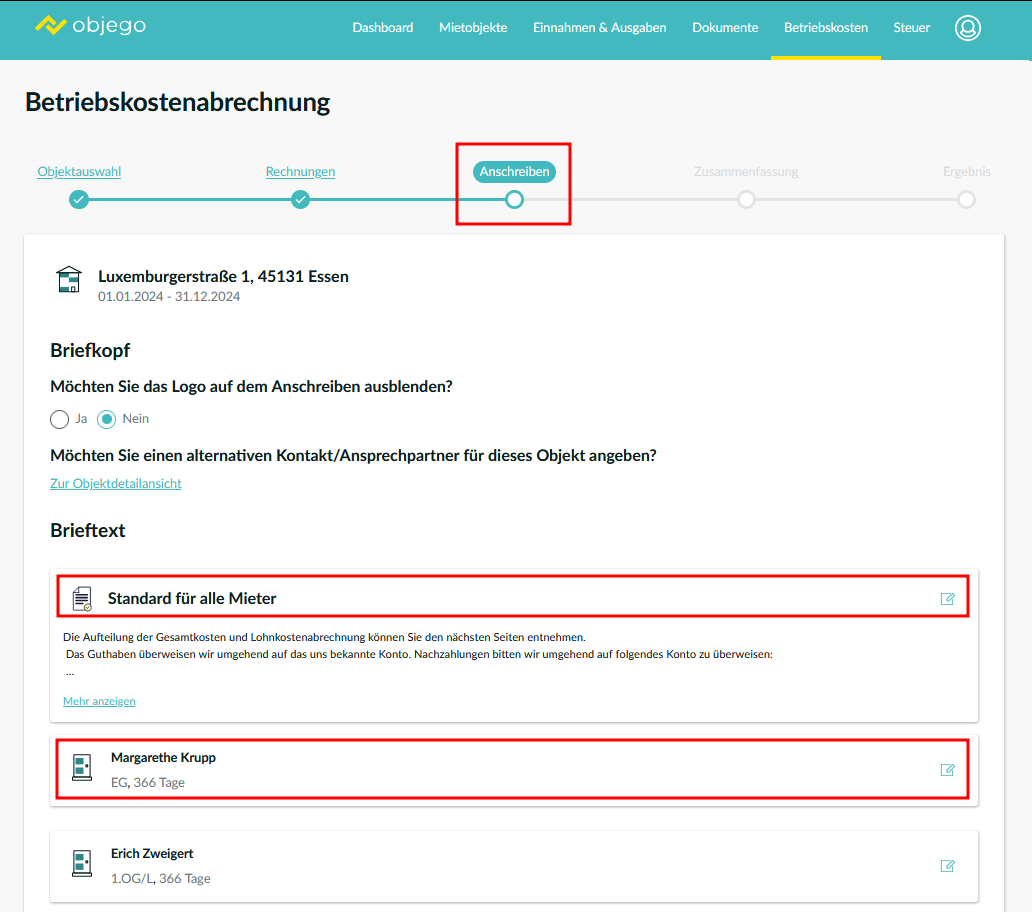Click the document icon for Standard text
Screen dimensions: 1032x912
[x=82, y=599]
